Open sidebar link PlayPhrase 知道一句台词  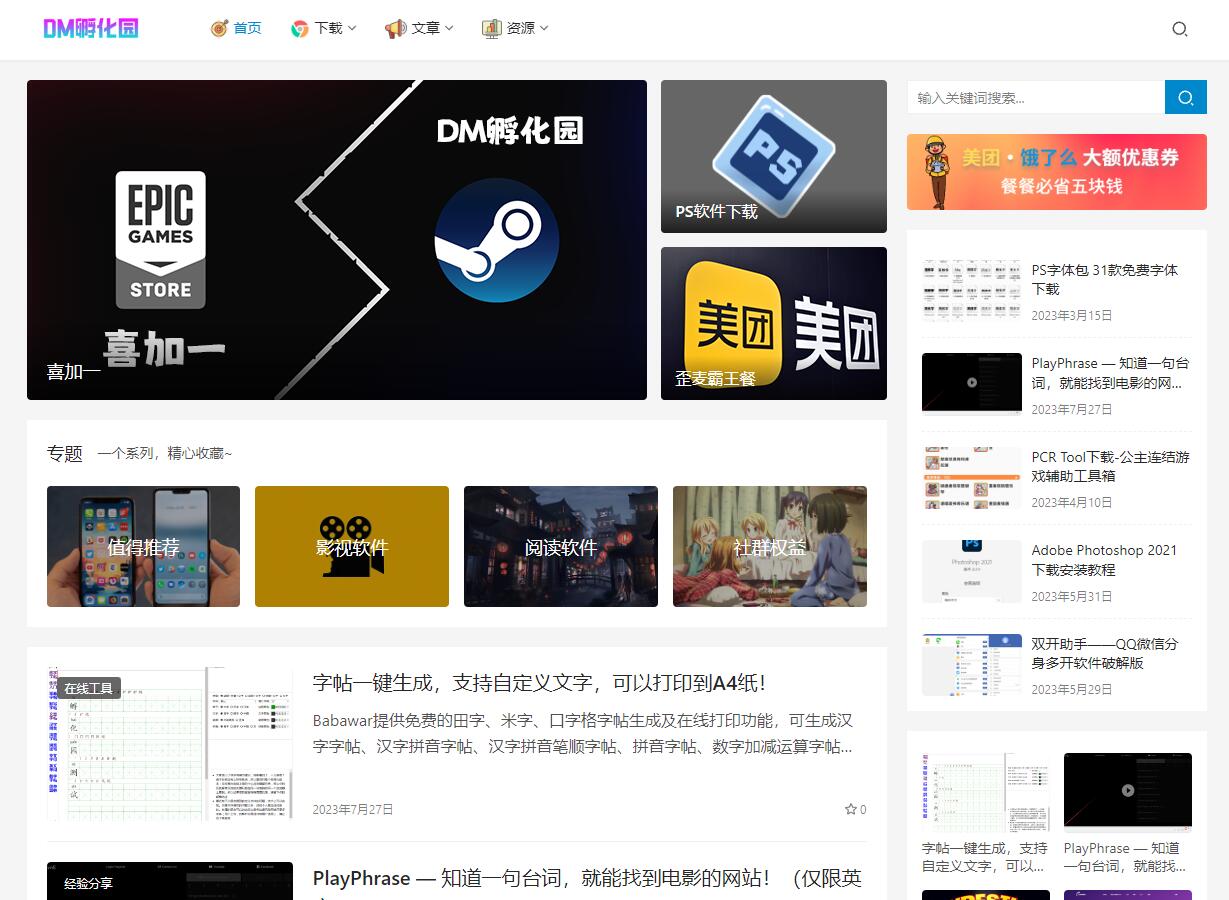pos(1110,373)
